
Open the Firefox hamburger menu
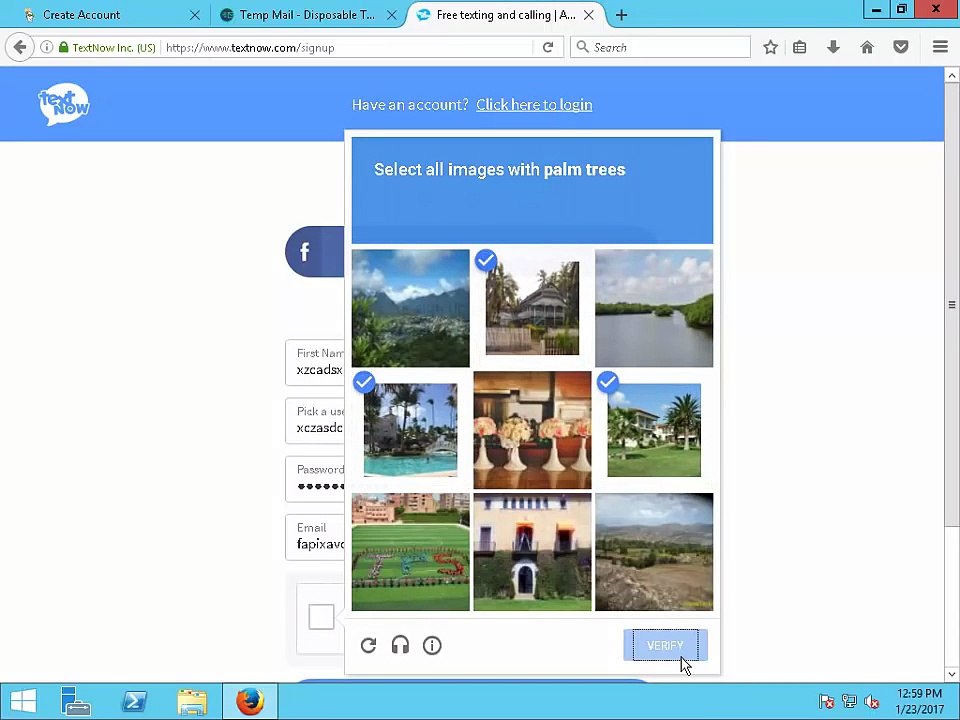[x=940, y=47]
